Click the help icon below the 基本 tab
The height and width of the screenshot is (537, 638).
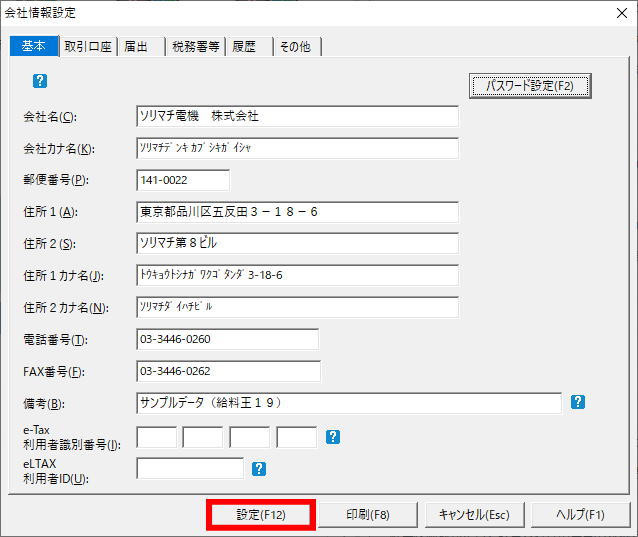click(x=40, y=81)
